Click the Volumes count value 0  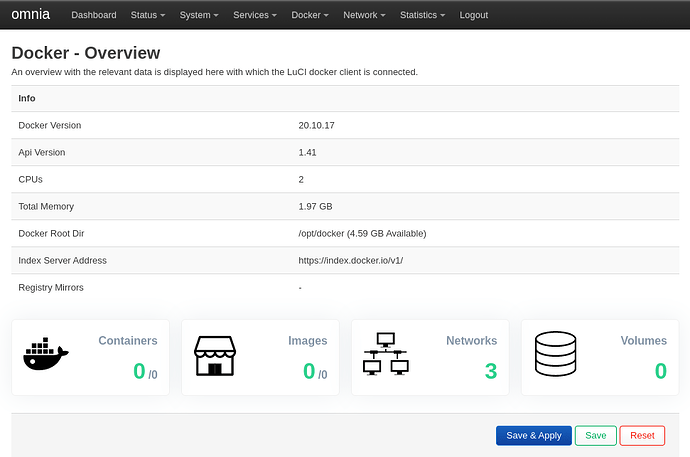coord(661,371)
